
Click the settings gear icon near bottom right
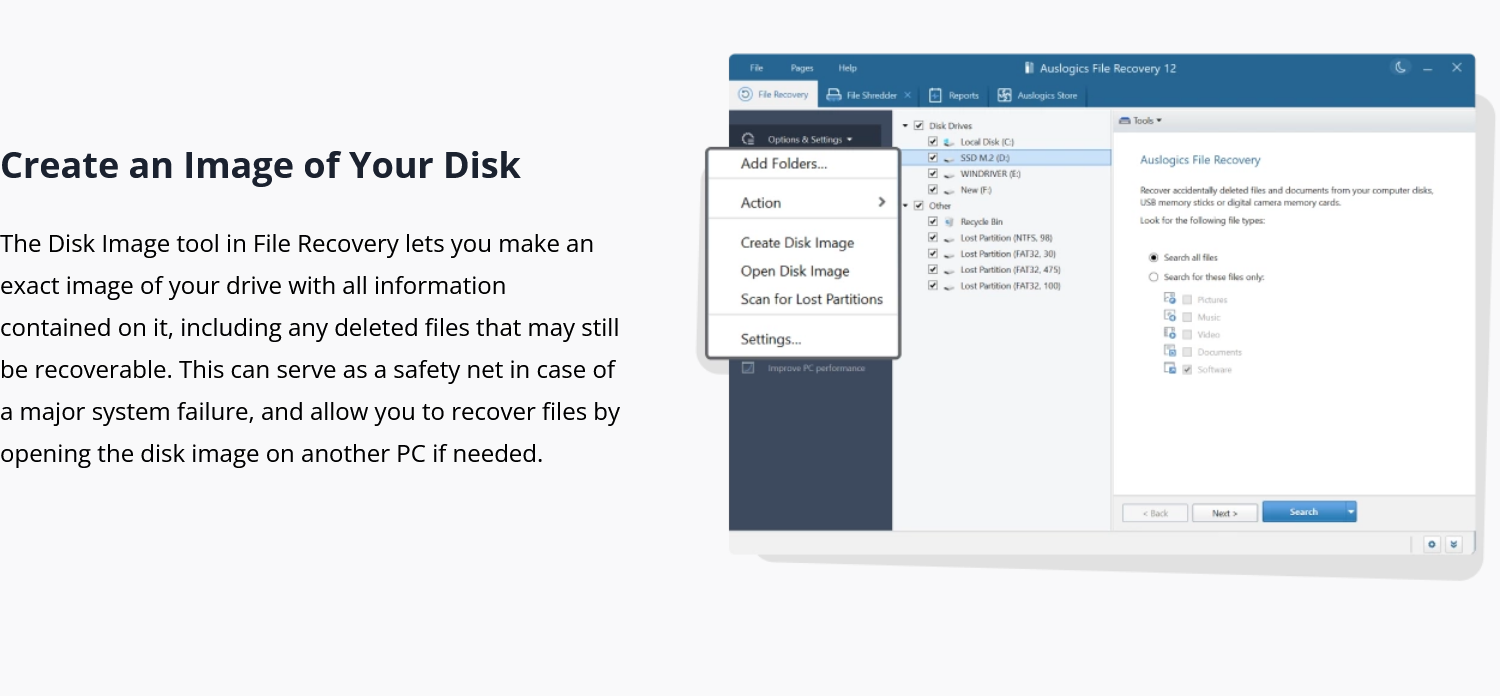[1432, 544]
